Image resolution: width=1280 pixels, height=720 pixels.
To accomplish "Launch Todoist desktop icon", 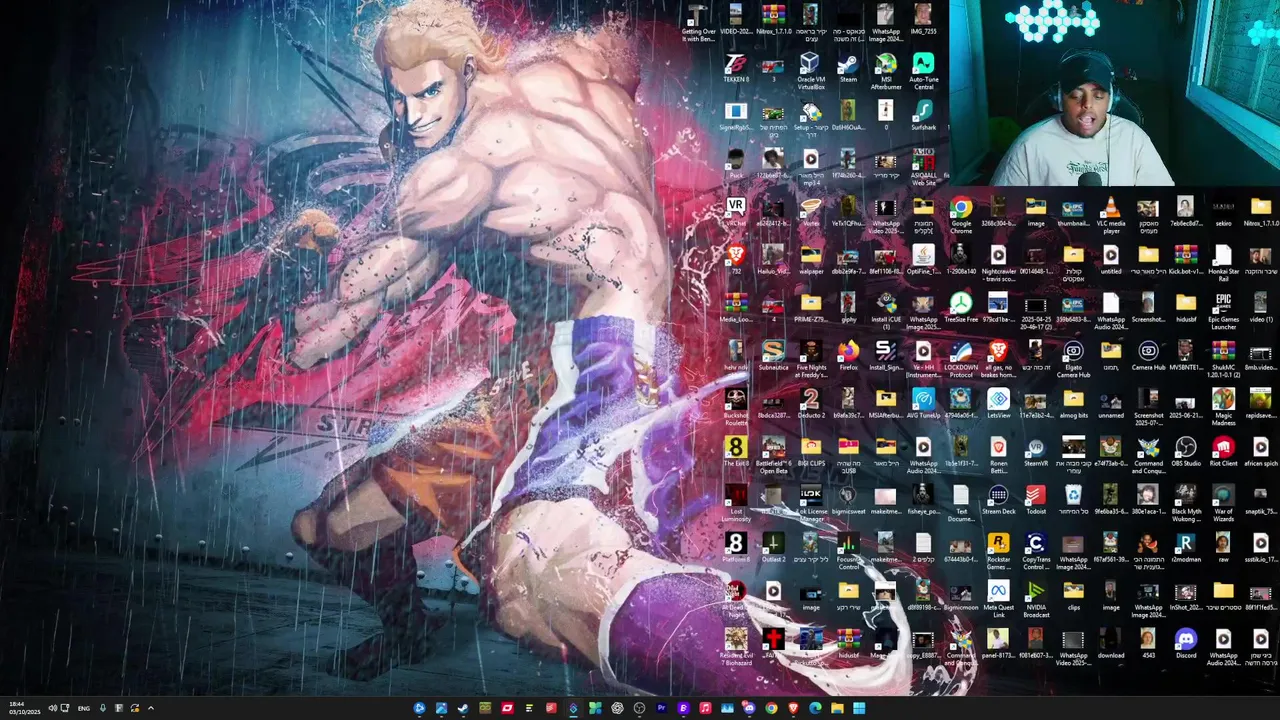I will (1036, 500).
